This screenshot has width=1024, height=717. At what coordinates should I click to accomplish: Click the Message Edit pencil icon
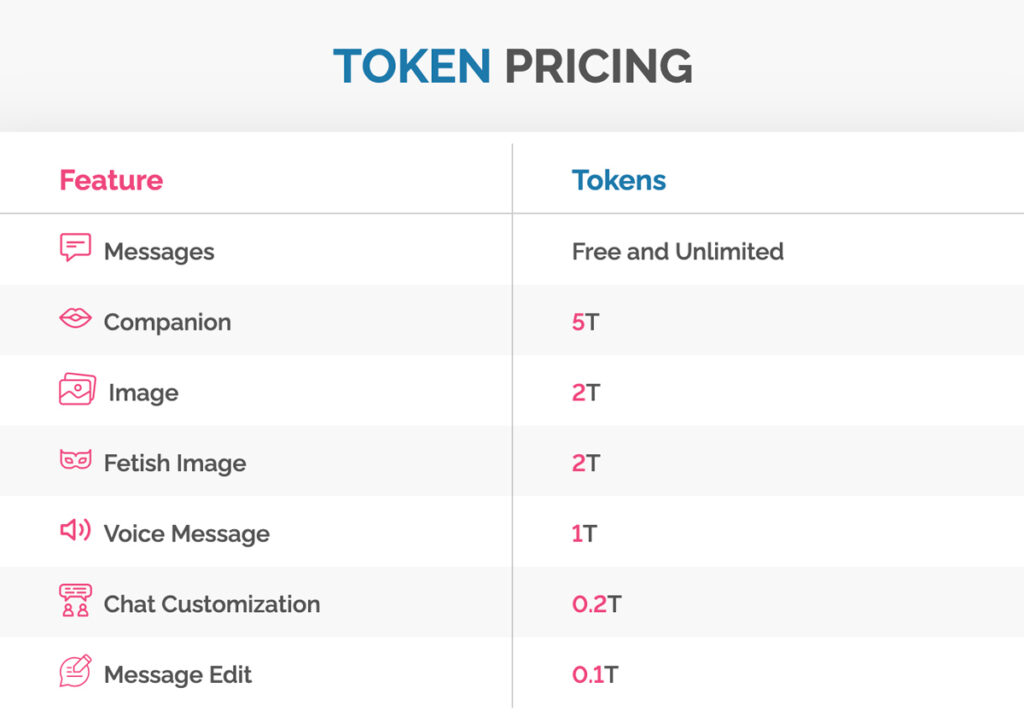(75, 671)
